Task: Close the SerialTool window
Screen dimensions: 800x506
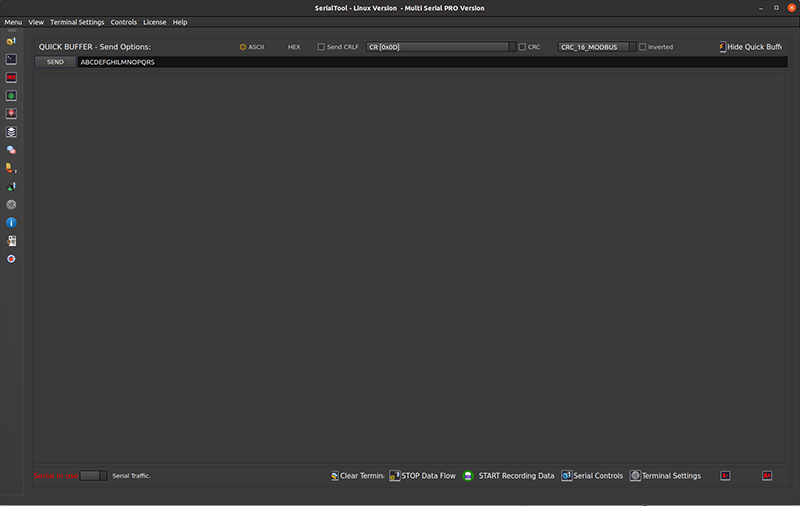Action: (792, 8)
